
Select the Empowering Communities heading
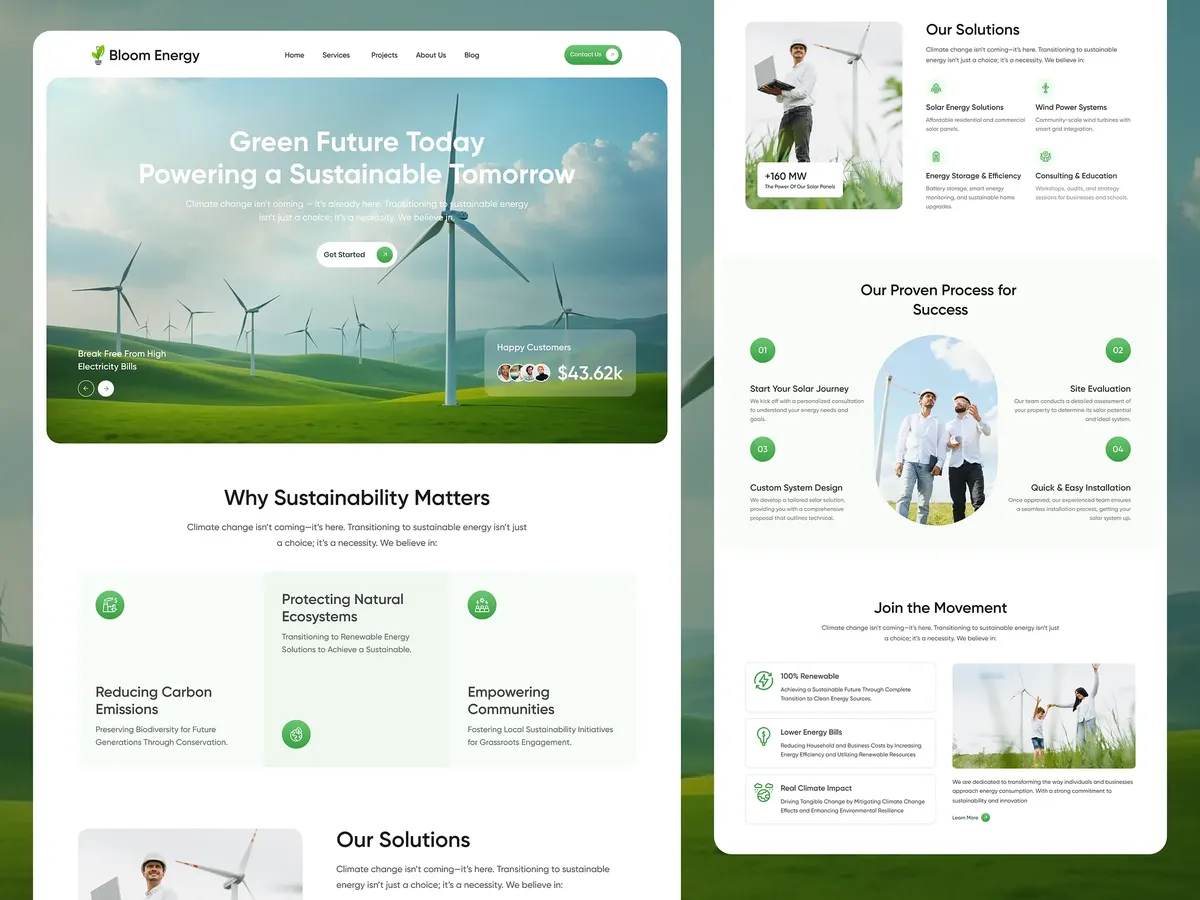point(511,700)
